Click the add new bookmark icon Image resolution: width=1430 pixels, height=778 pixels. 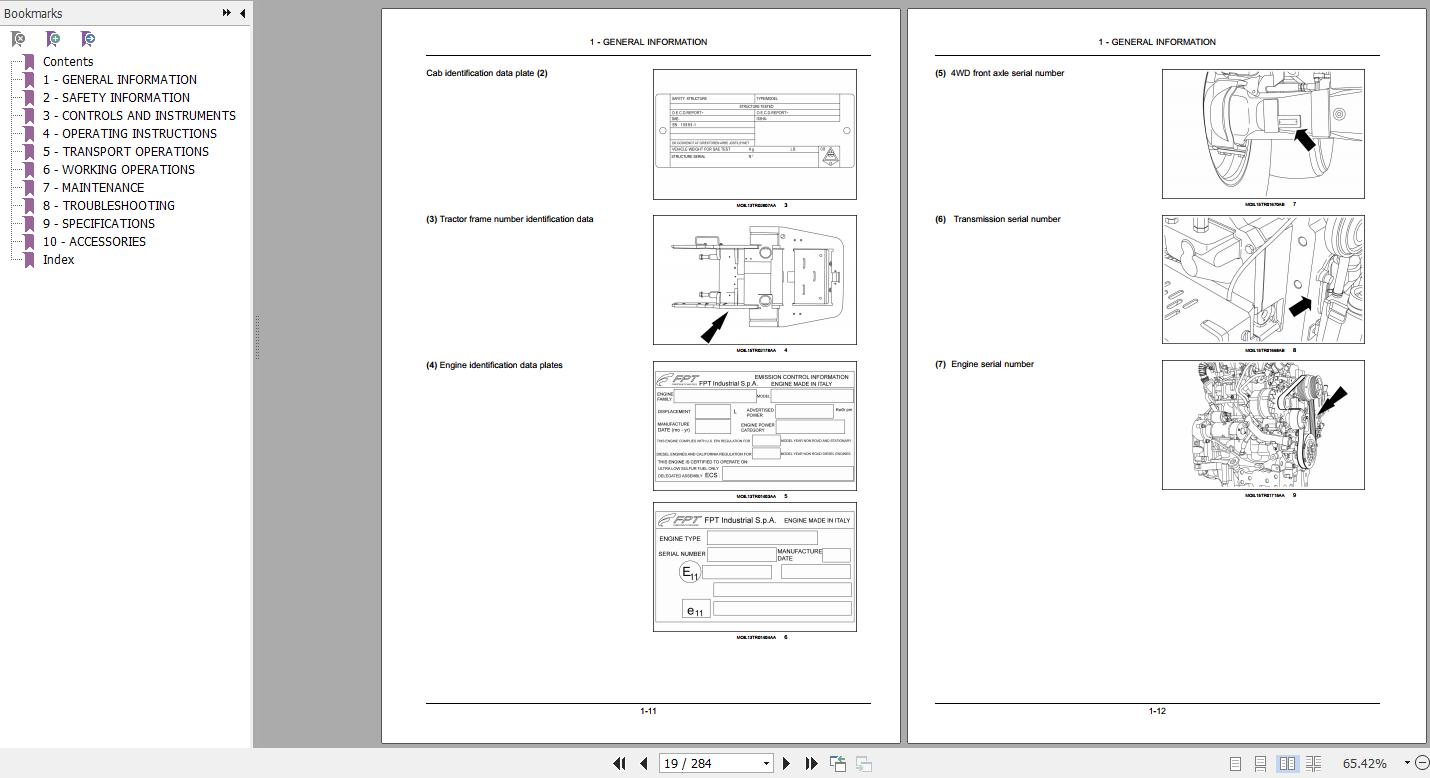point(53,39)
